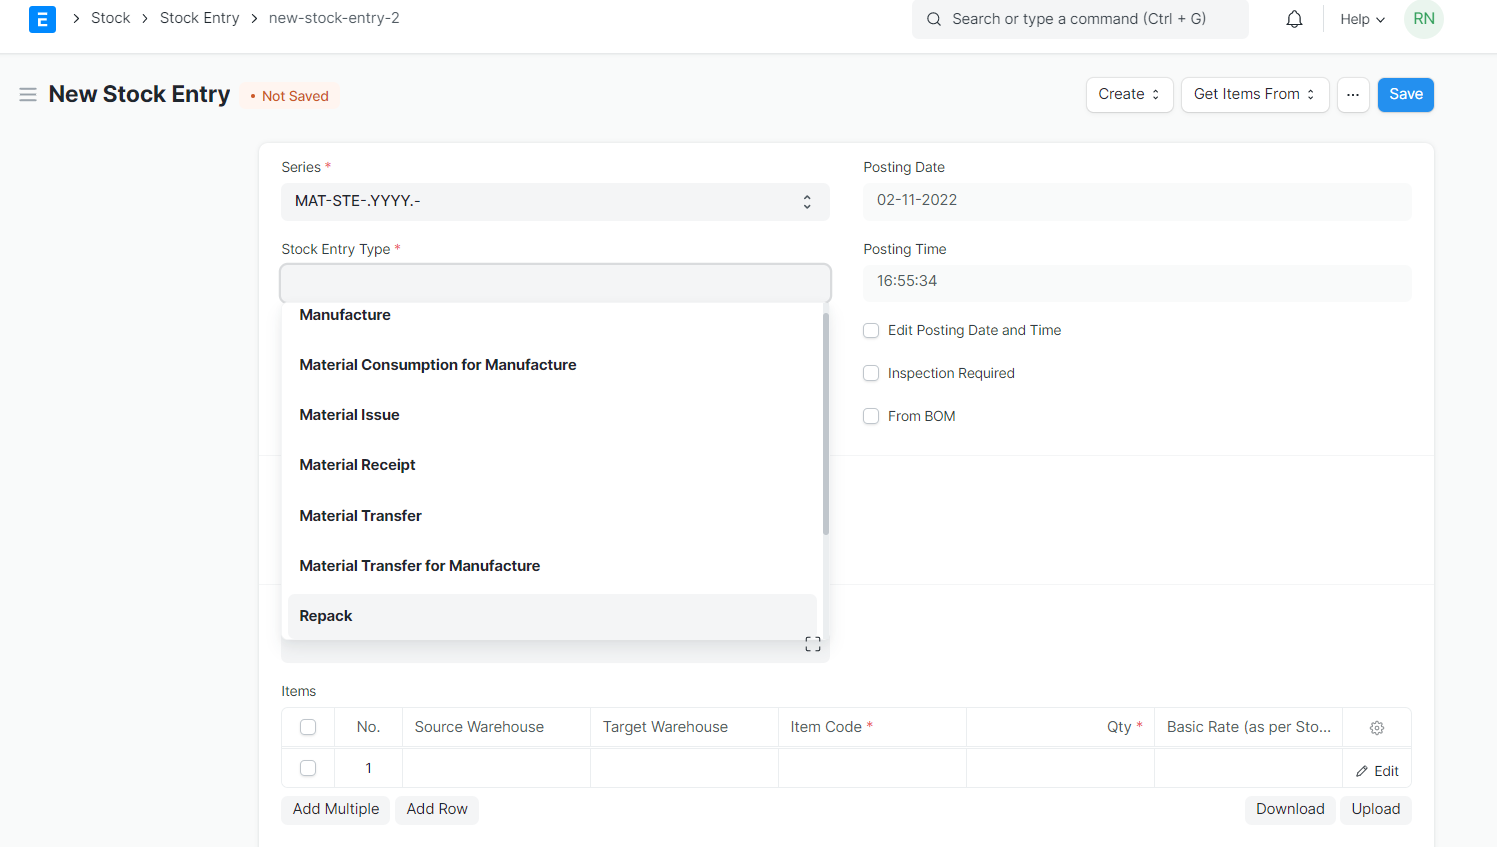Toggle the sidebar hamburger menu icon
1497x847 pixels.
tap(28, 94)
